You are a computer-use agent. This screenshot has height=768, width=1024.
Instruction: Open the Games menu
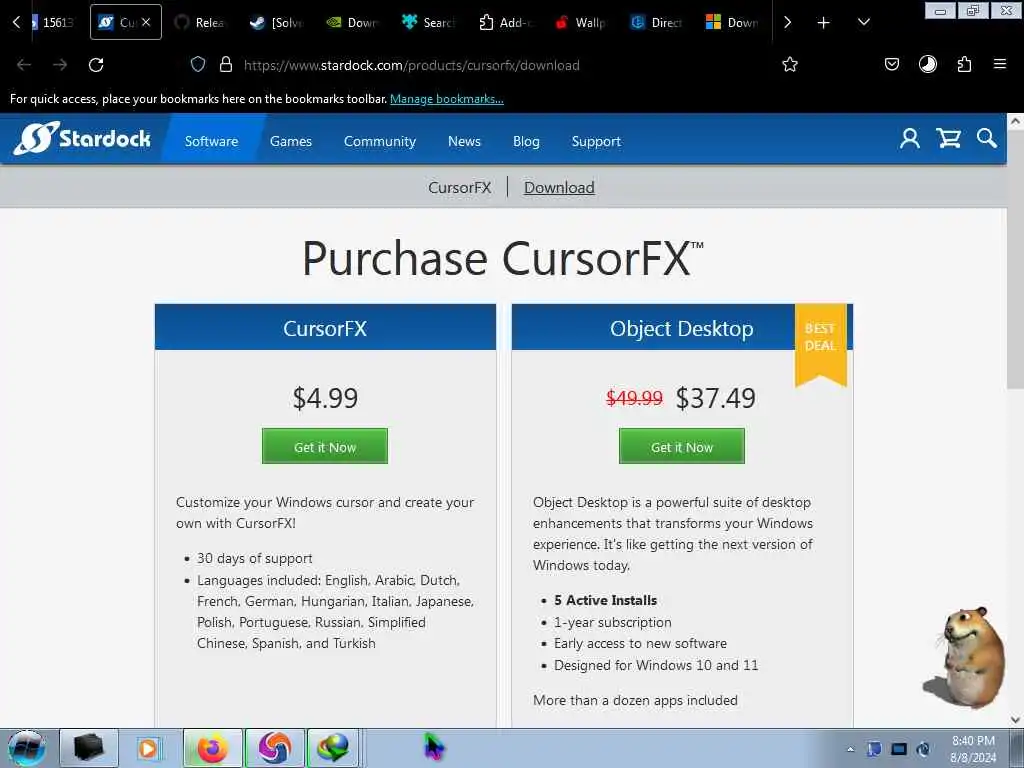291,141
